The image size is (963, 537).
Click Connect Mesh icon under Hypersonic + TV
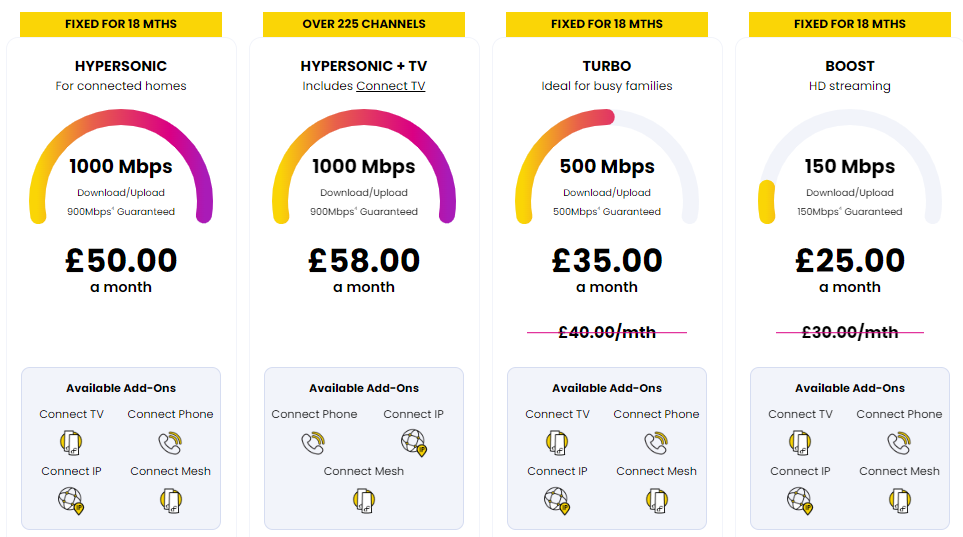pyautogui.click(x=364, y=500)
